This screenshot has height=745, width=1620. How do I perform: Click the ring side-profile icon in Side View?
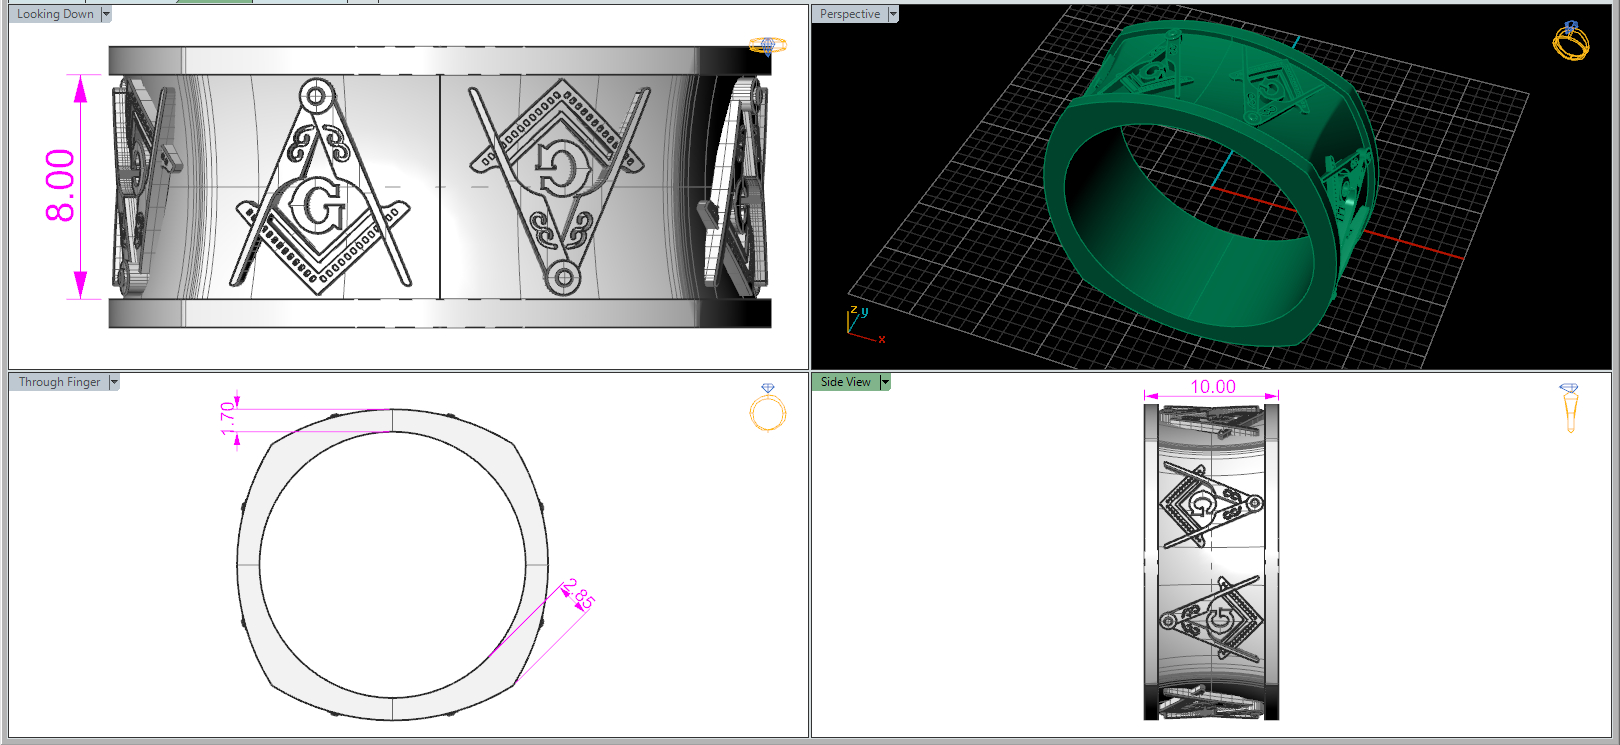(x=1569, y=408)
